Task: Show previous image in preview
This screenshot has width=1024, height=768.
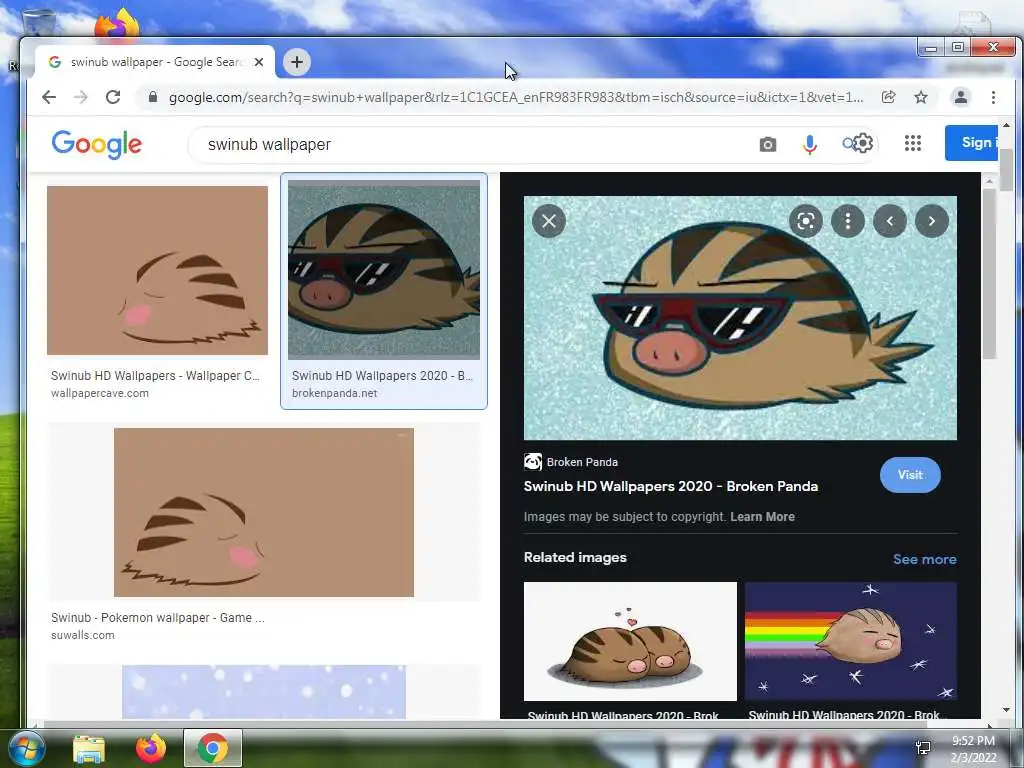Action: pos(889,221)
